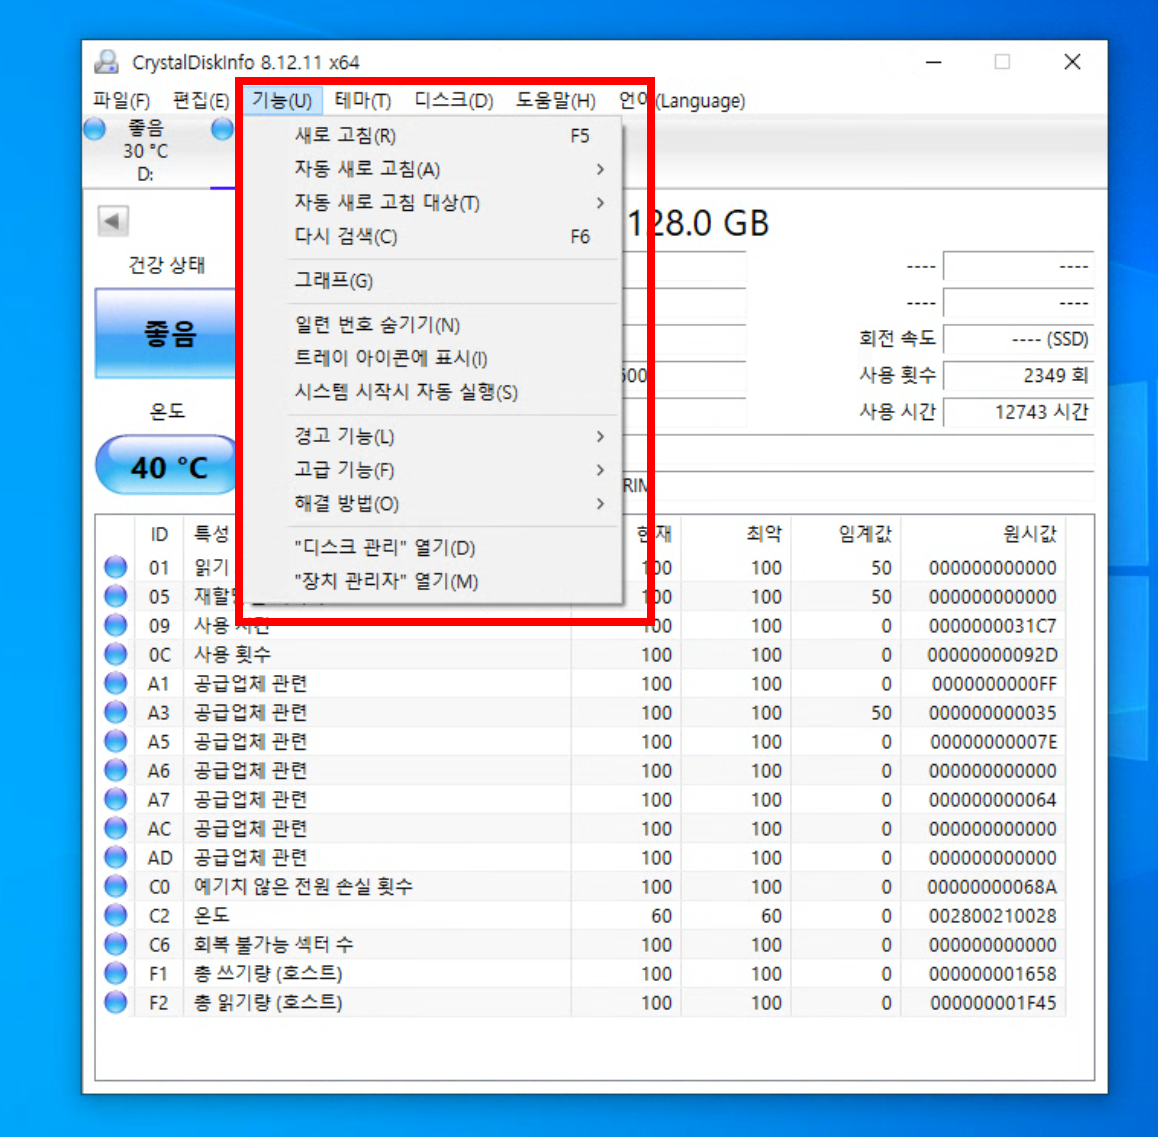
Task: Expand 경고 기능(L) submenu
Action: 433,436
